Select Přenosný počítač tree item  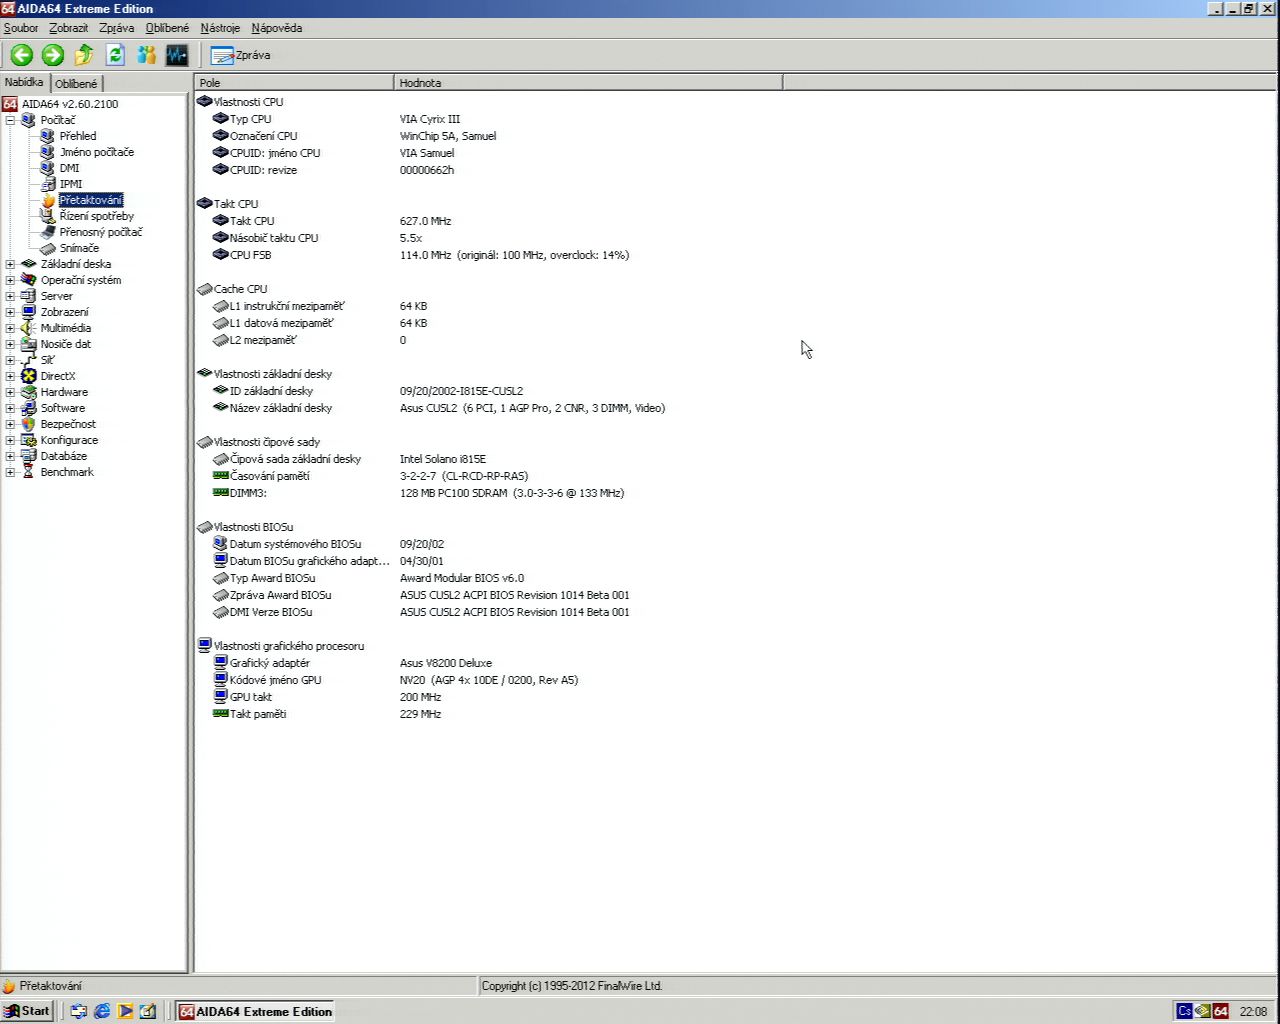point(101,232)
